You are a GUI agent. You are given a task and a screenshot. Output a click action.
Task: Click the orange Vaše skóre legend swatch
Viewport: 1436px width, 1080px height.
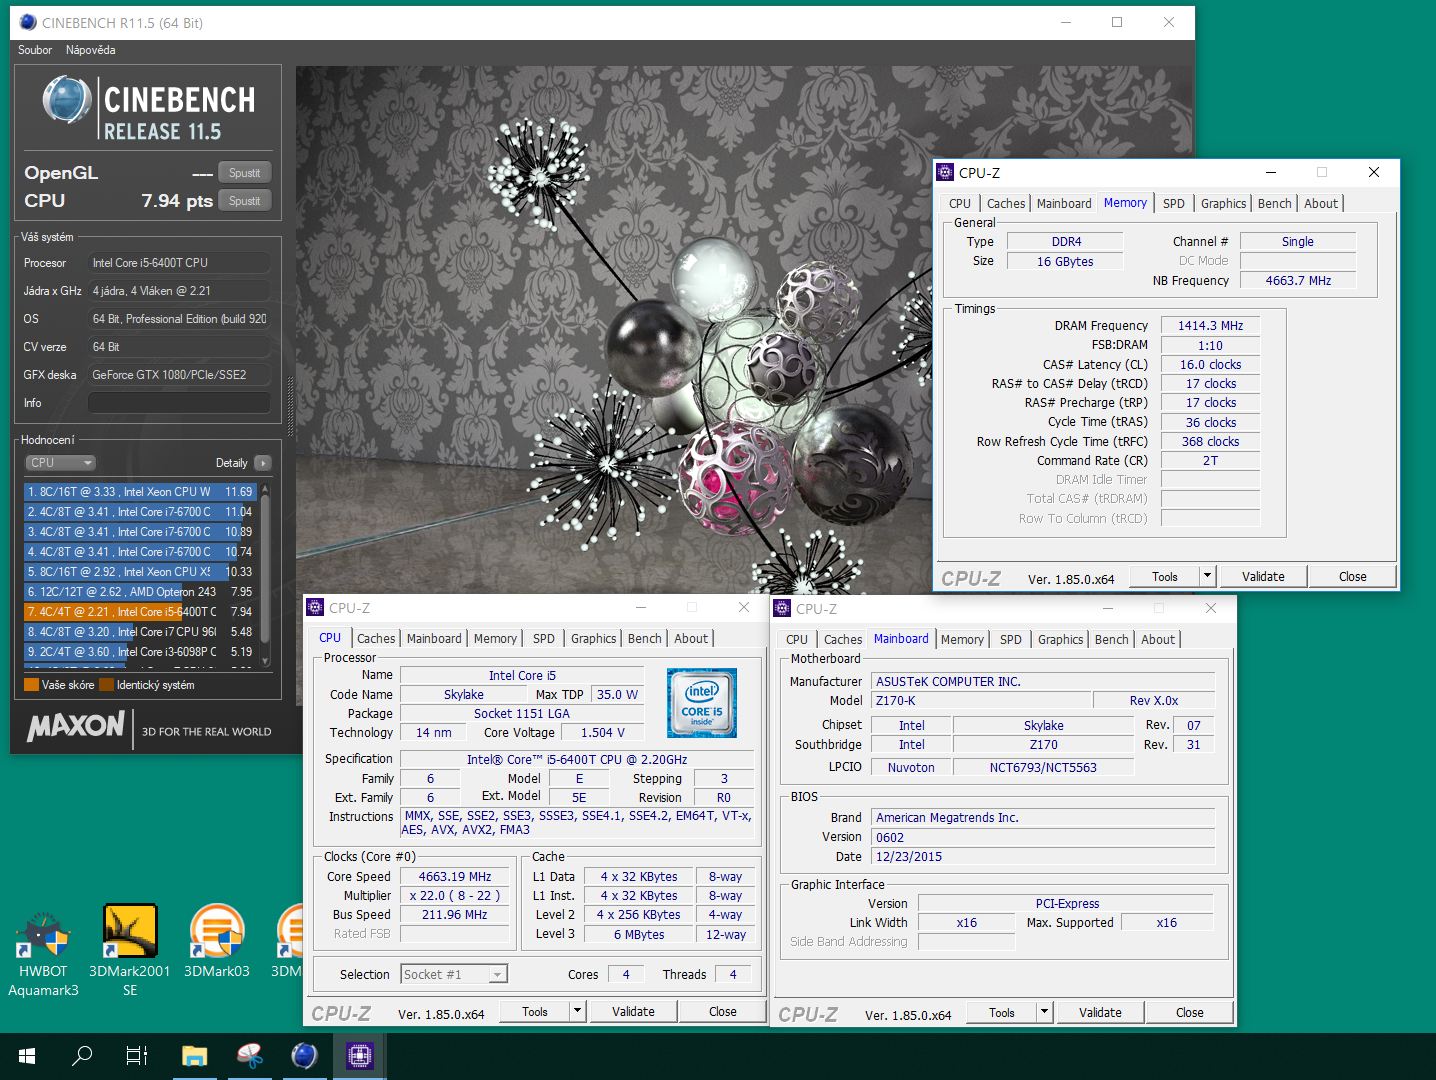31,685
